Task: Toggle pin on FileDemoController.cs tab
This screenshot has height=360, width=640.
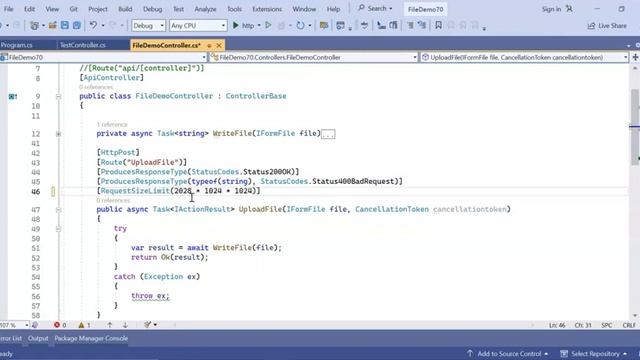Action: pos(209,45)
